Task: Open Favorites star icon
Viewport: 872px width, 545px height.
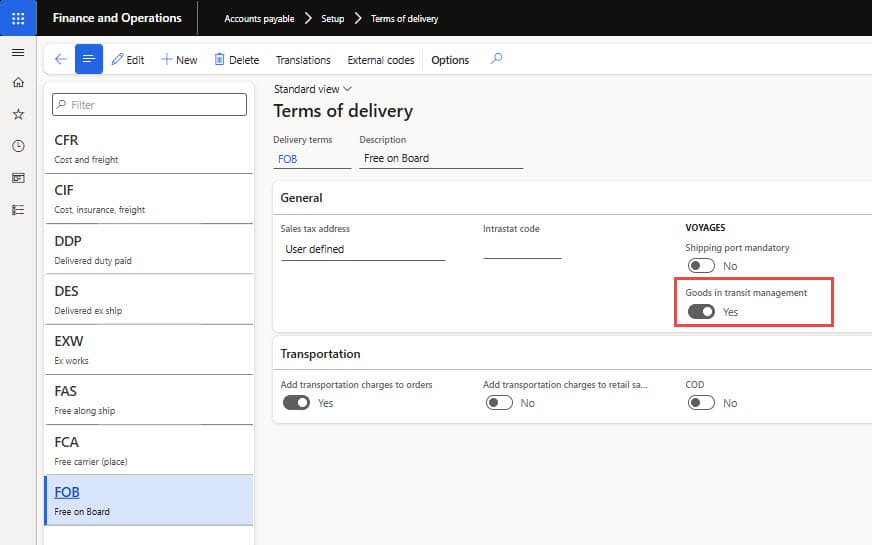Action: (x=18, y=115)
